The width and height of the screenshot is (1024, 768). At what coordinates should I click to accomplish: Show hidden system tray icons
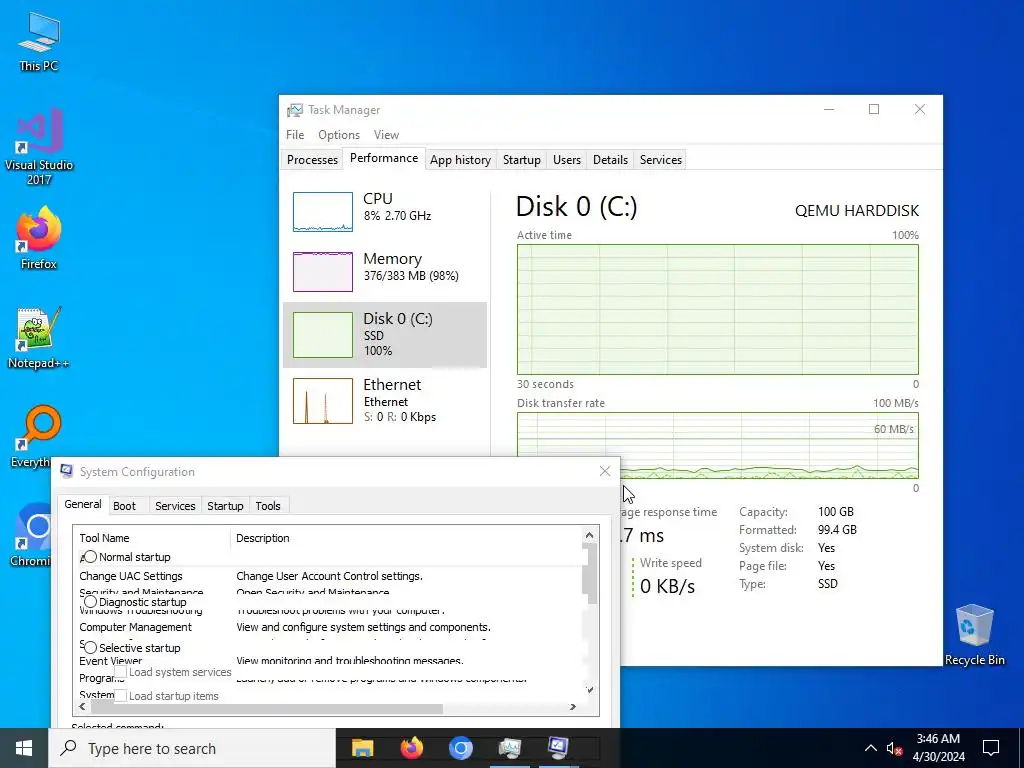click(871, 748)
